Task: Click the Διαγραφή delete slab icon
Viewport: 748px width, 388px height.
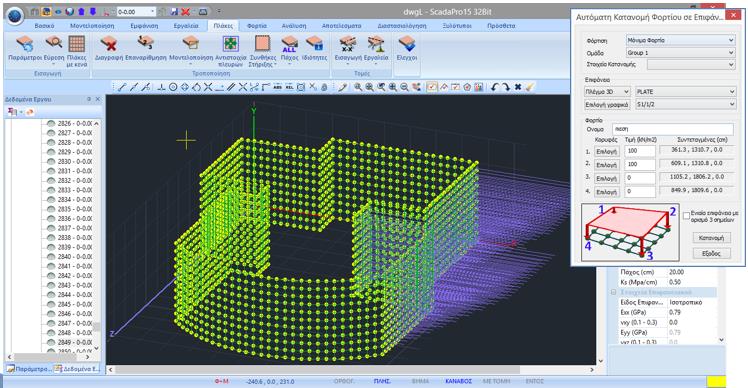Action: 109,45
